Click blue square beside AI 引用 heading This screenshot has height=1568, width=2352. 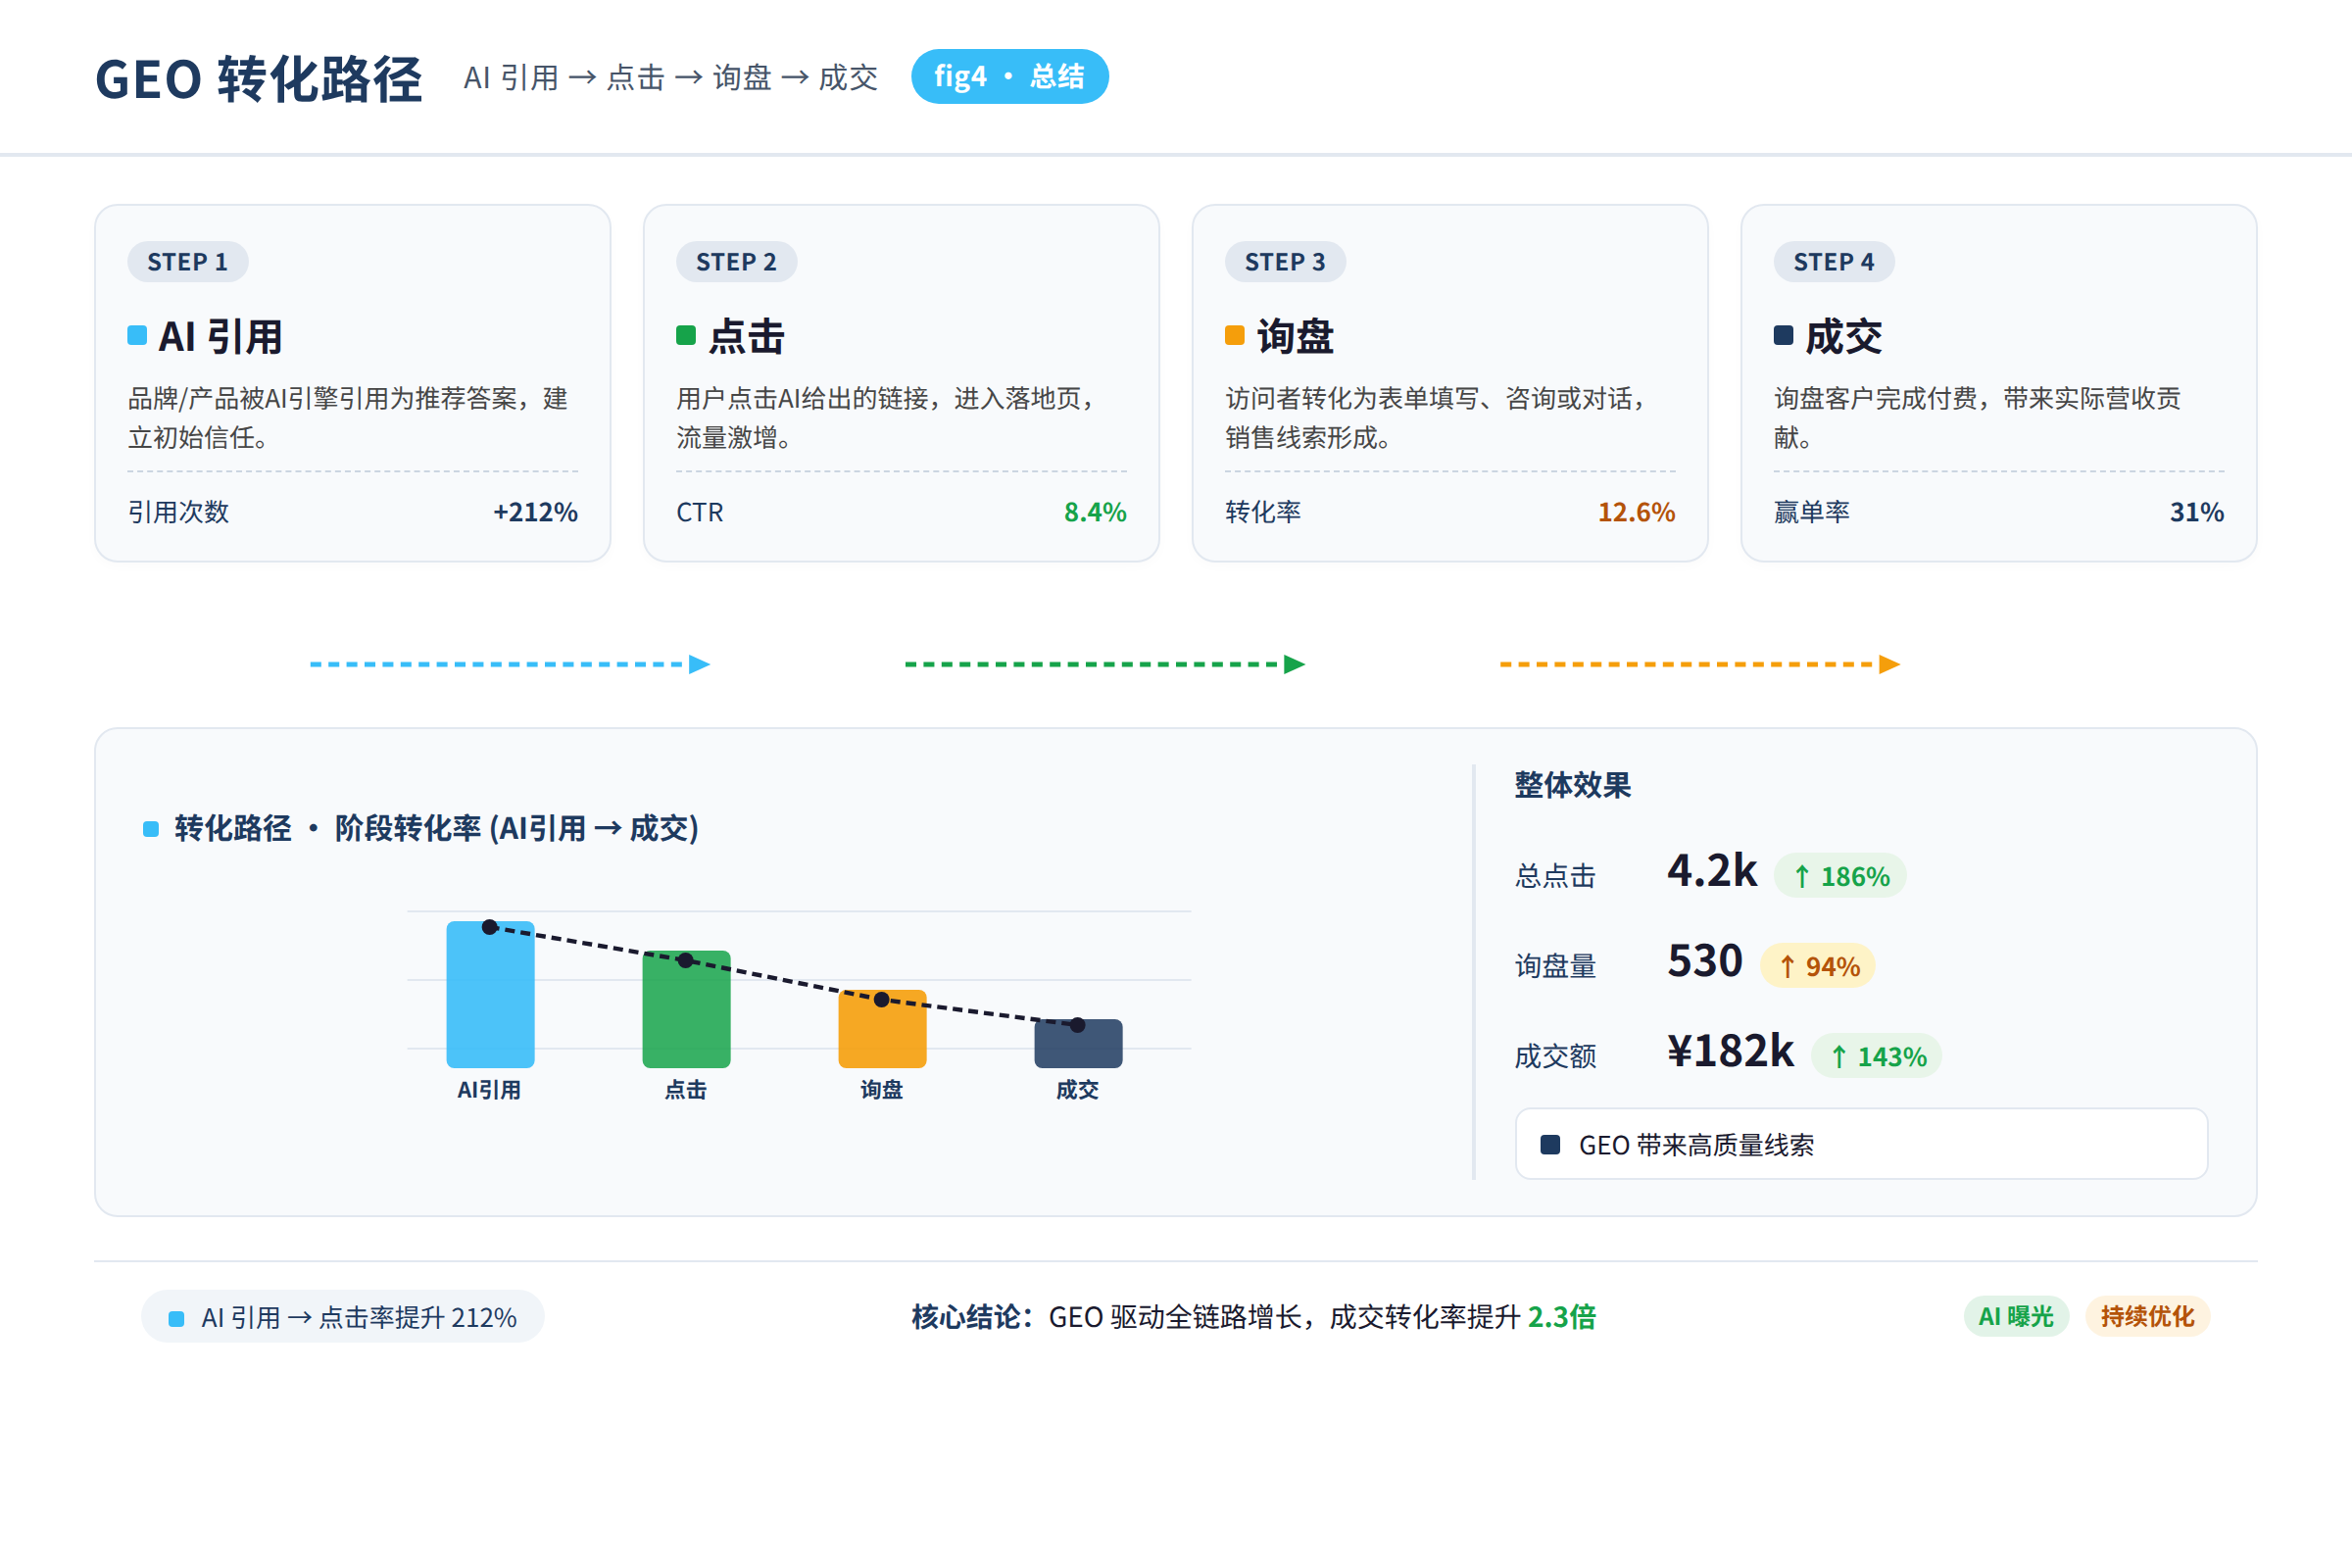click(137, 335)
